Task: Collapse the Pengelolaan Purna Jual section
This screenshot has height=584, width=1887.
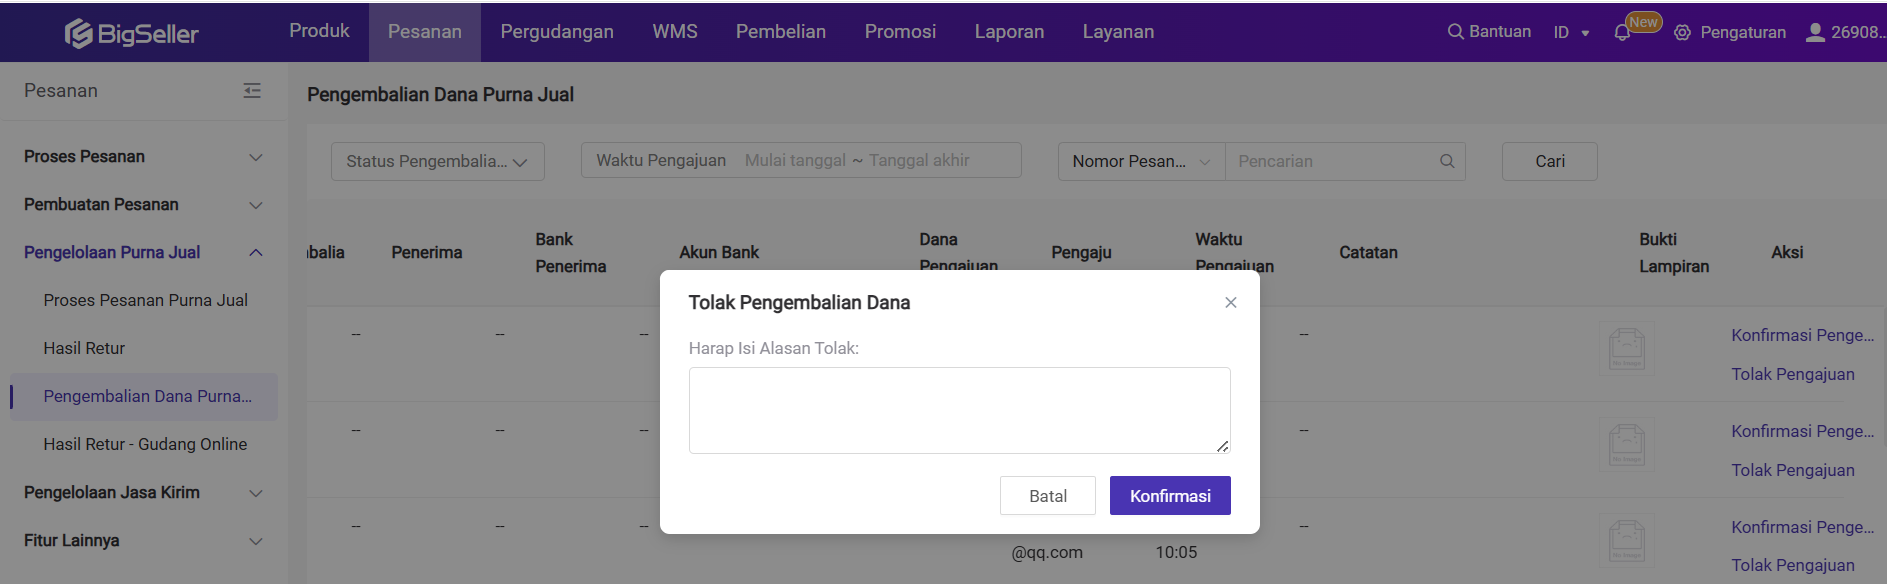Action: click(256, 253)
